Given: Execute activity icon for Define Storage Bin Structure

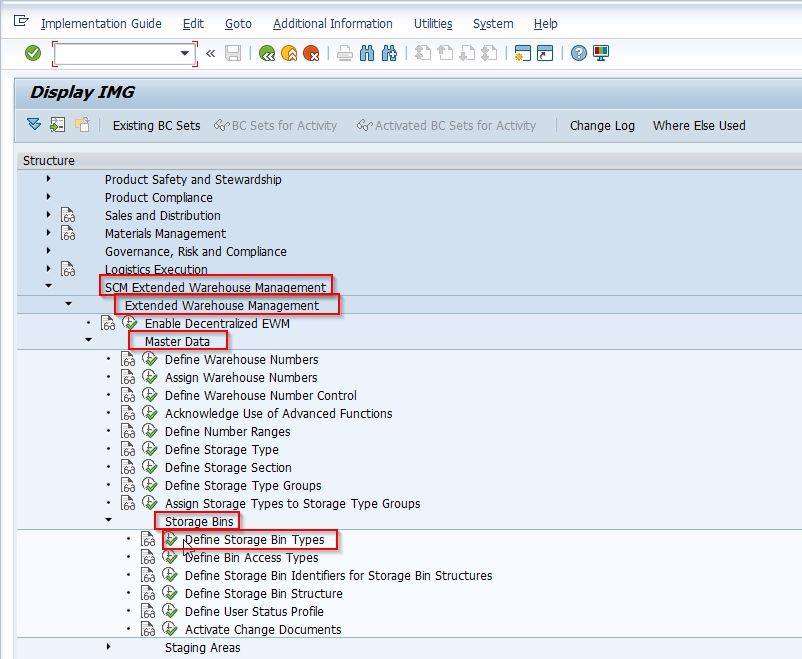Looking at the screenshot, I should (x=170, y=593).
